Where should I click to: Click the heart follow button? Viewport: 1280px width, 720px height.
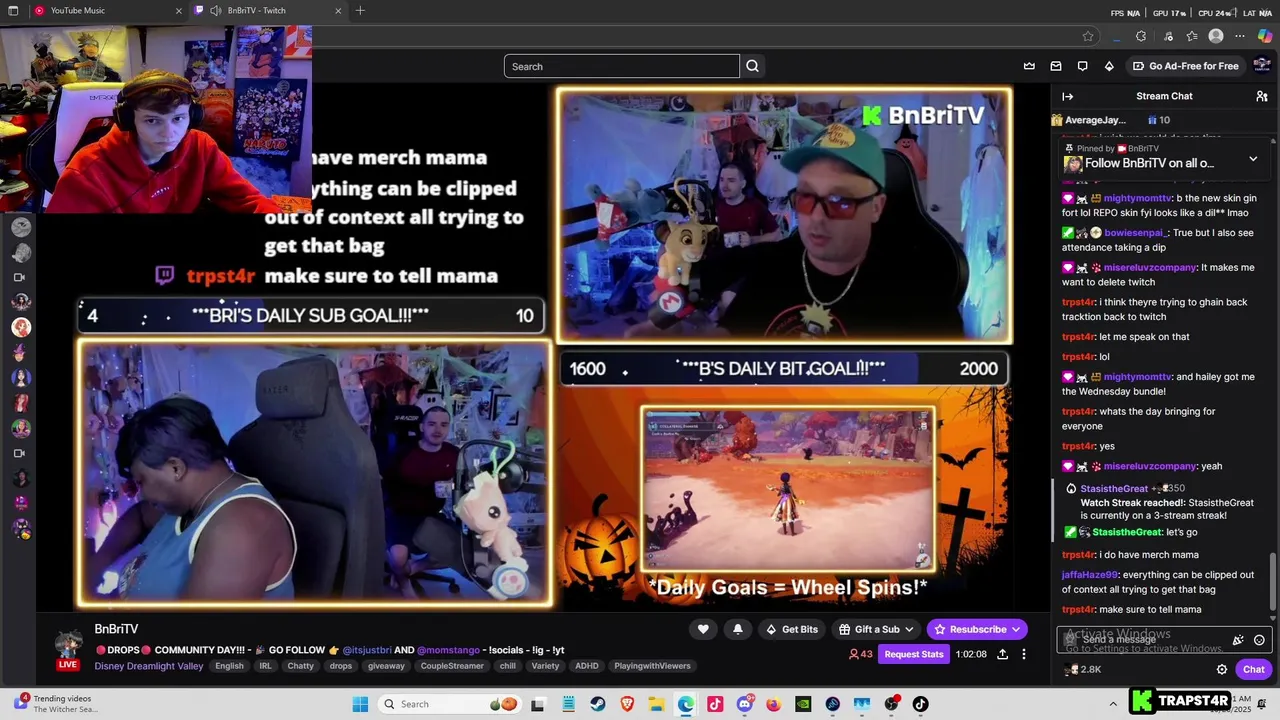pos(703,629)
